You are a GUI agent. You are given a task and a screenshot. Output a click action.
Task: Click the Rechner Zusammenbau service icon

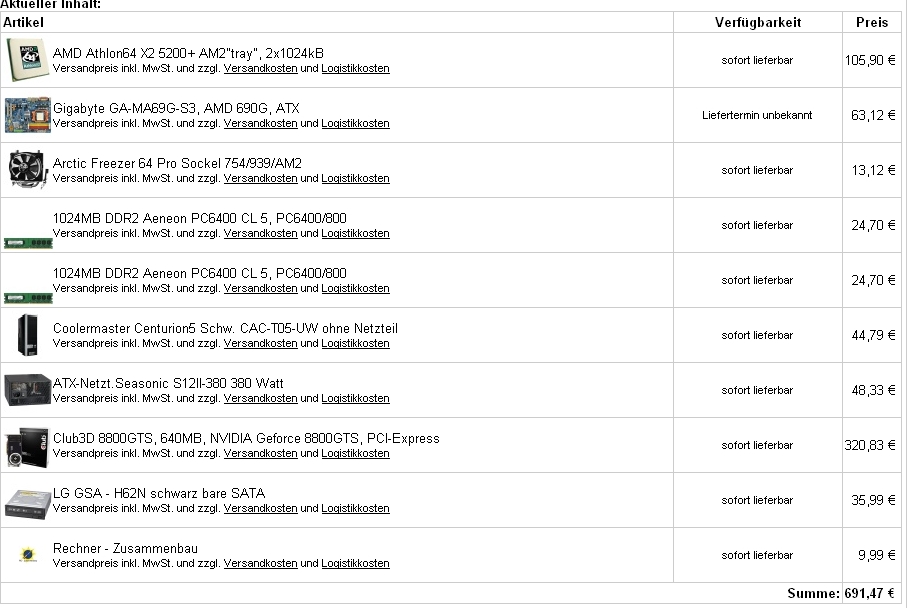coord(28,554)
